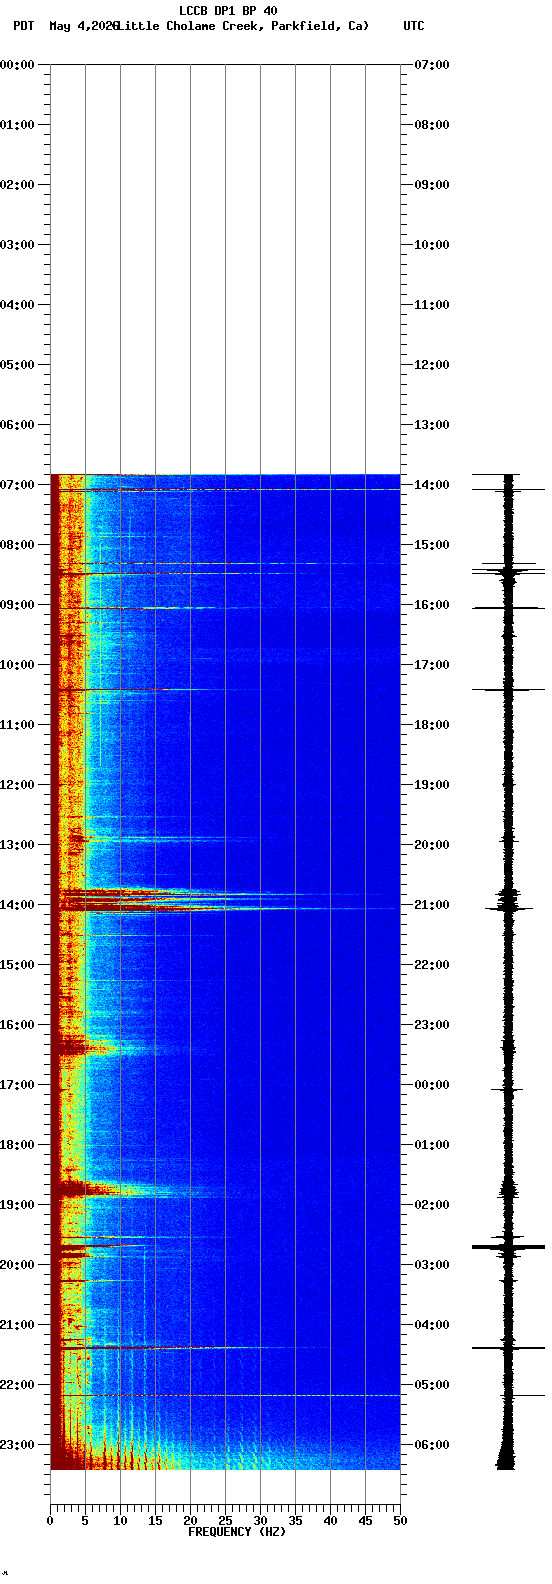Viewport: 552px width, 1584px height.
Task: Click the '22:00' label on the UTC axis
Action: click(432, 965)
